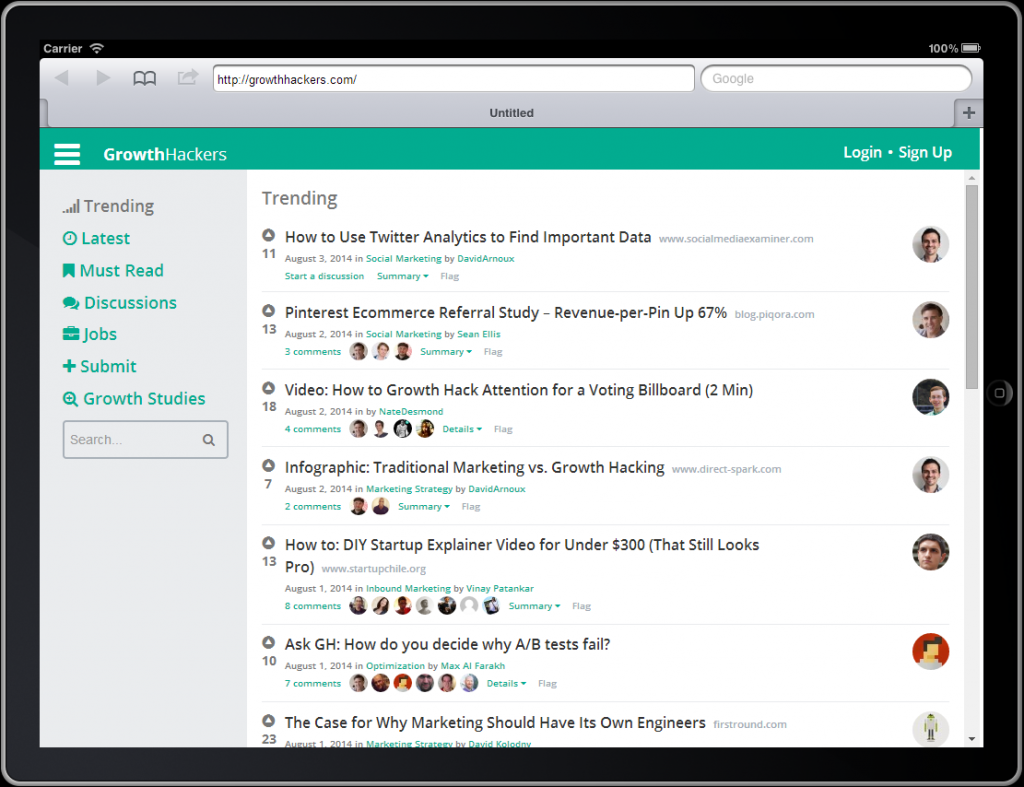Expand Summary dropdown on the Infographic post
Viewport: 1024px width, 787px height.
(424, 507)
